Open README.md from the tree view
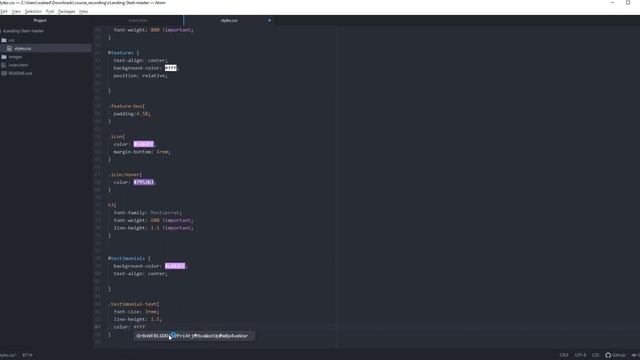Viewport: 640px width, 360px height. coord(20,73)
